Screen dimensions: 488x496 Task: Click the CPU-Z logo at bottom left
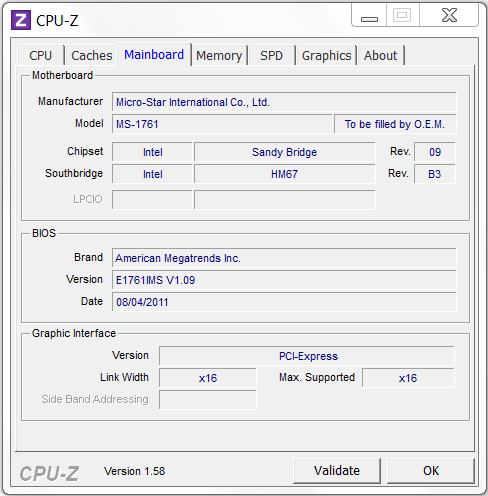49,473
